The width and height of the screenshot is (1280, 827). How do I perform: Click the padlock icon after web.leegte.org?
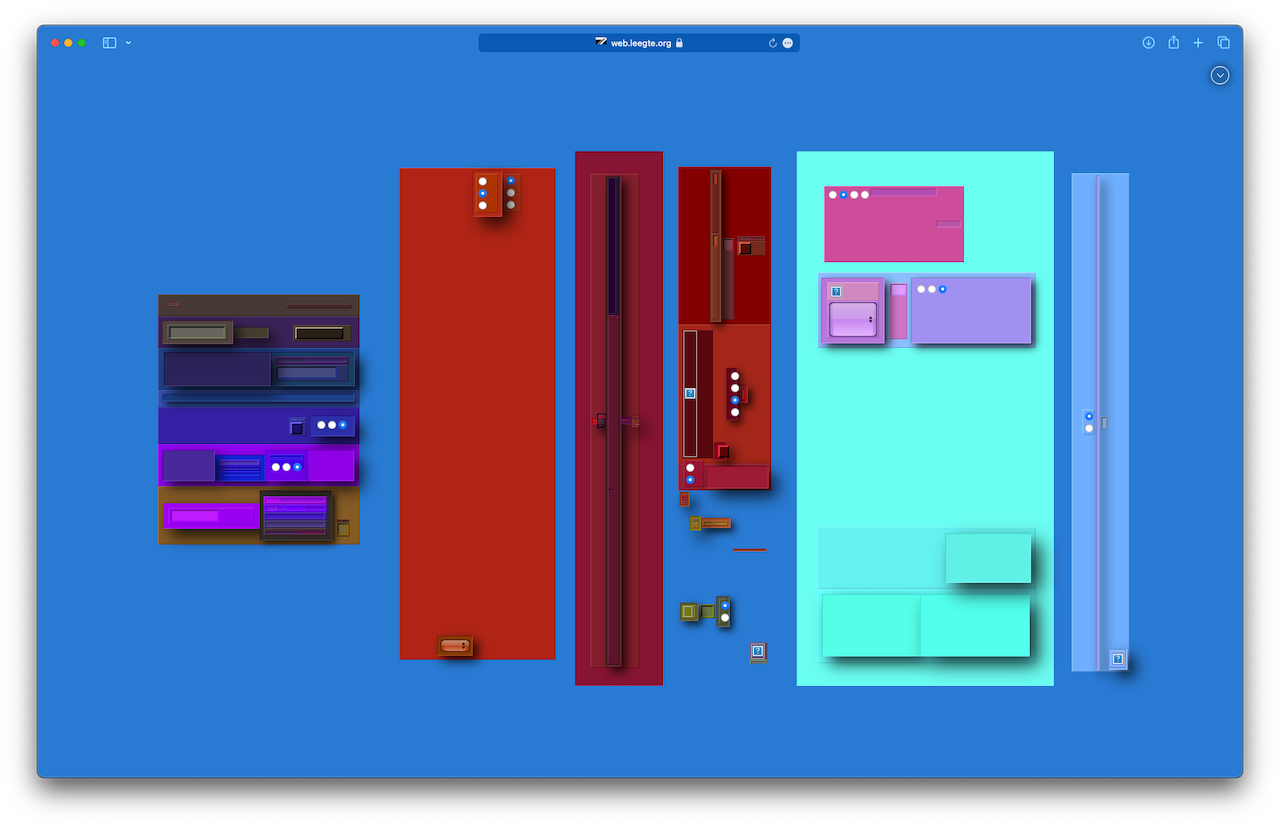(x=679, y=43)
